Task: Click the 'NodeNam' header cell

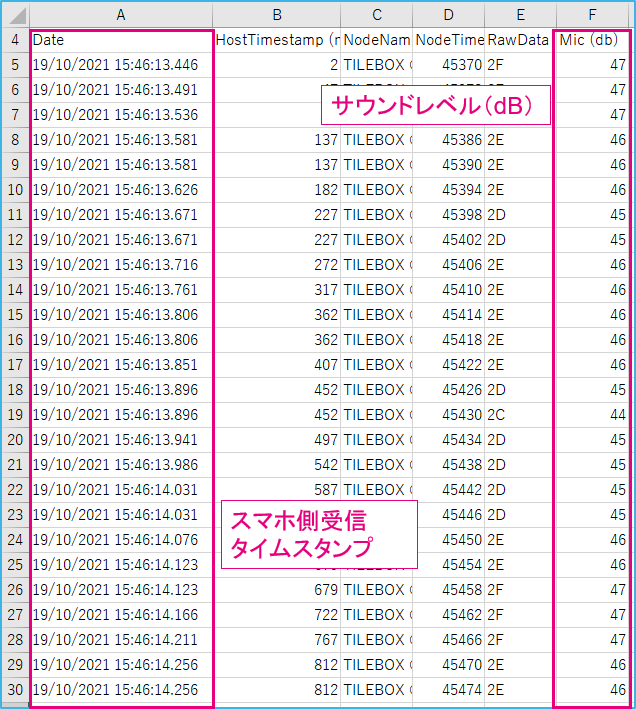Action: (x=377, y=40)
